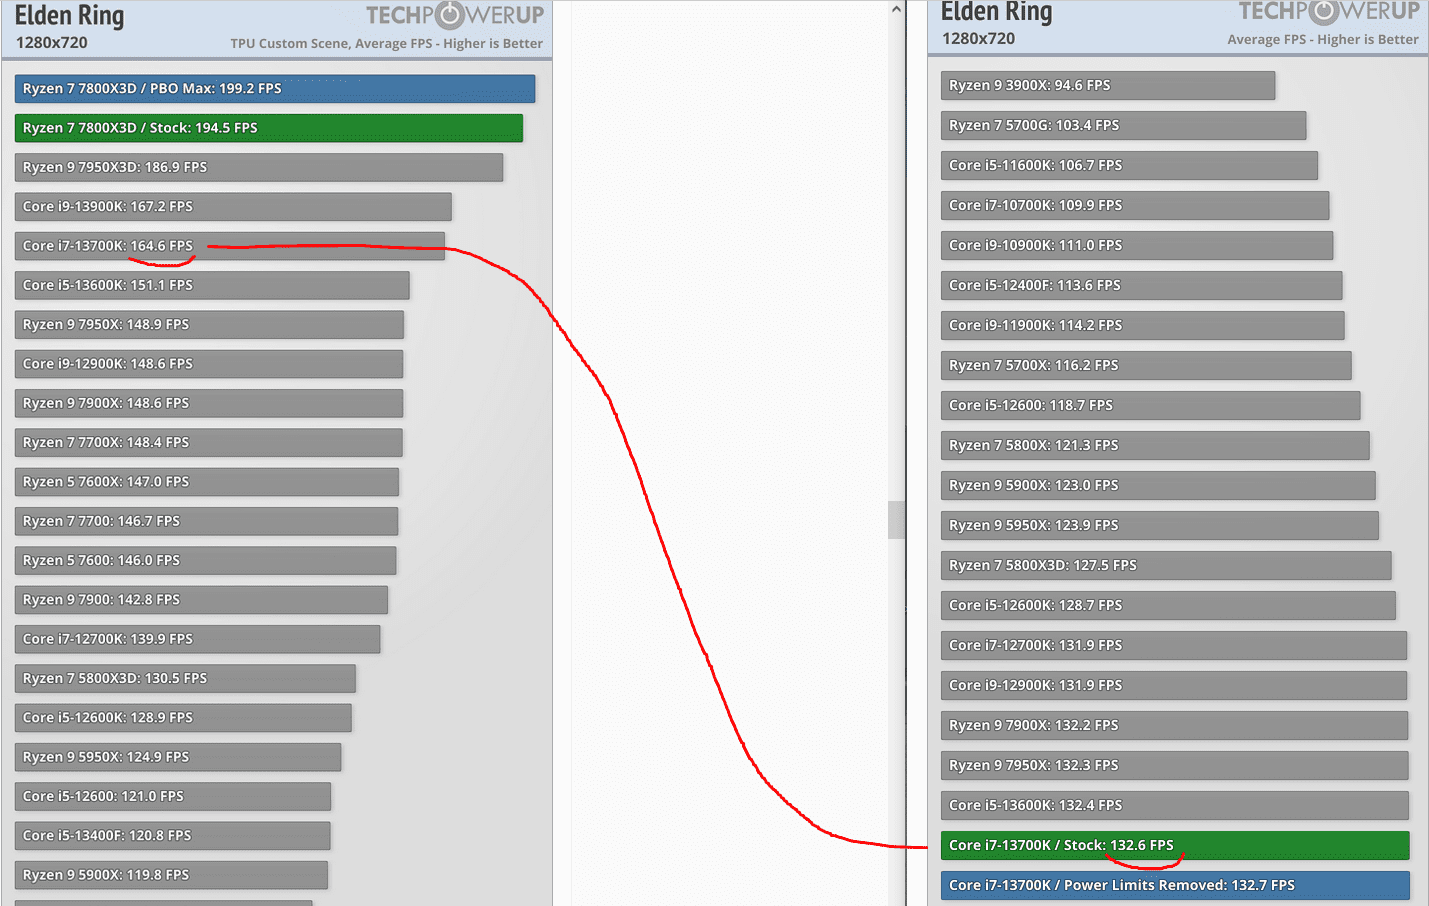This screenshot has width=1429, height=906.
Task: Select the 'Core i5-13400F: 120.8 FPS' bar
Action: tap(173, 836)
